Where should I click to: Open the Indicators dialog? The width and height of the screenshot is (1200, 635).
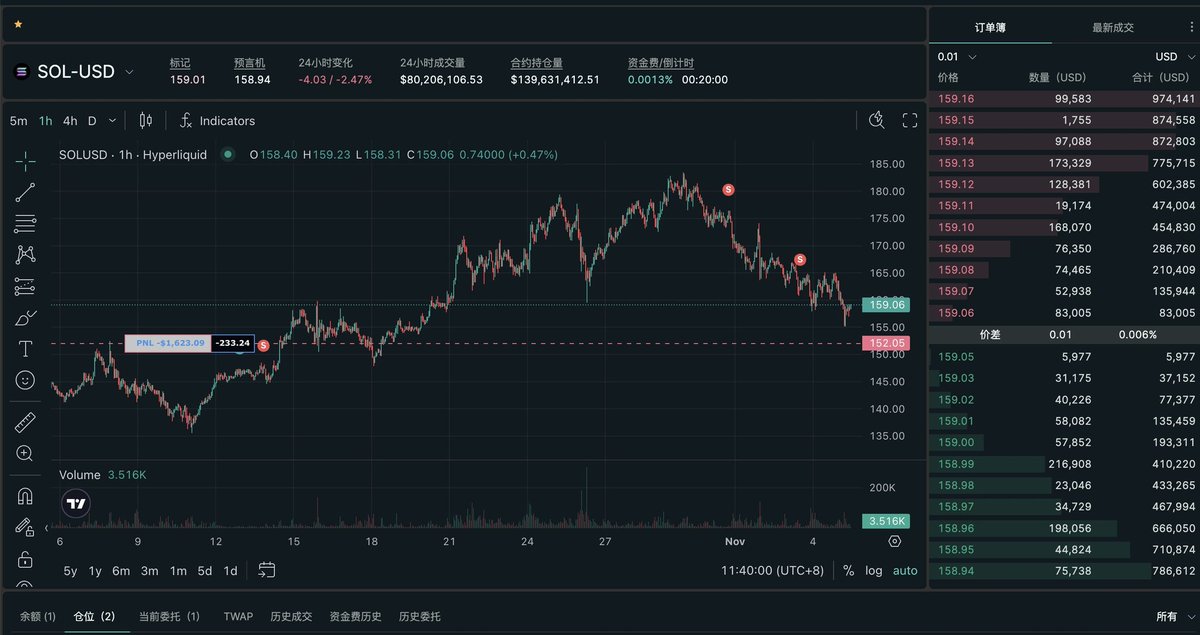click(x=217, y=120)
